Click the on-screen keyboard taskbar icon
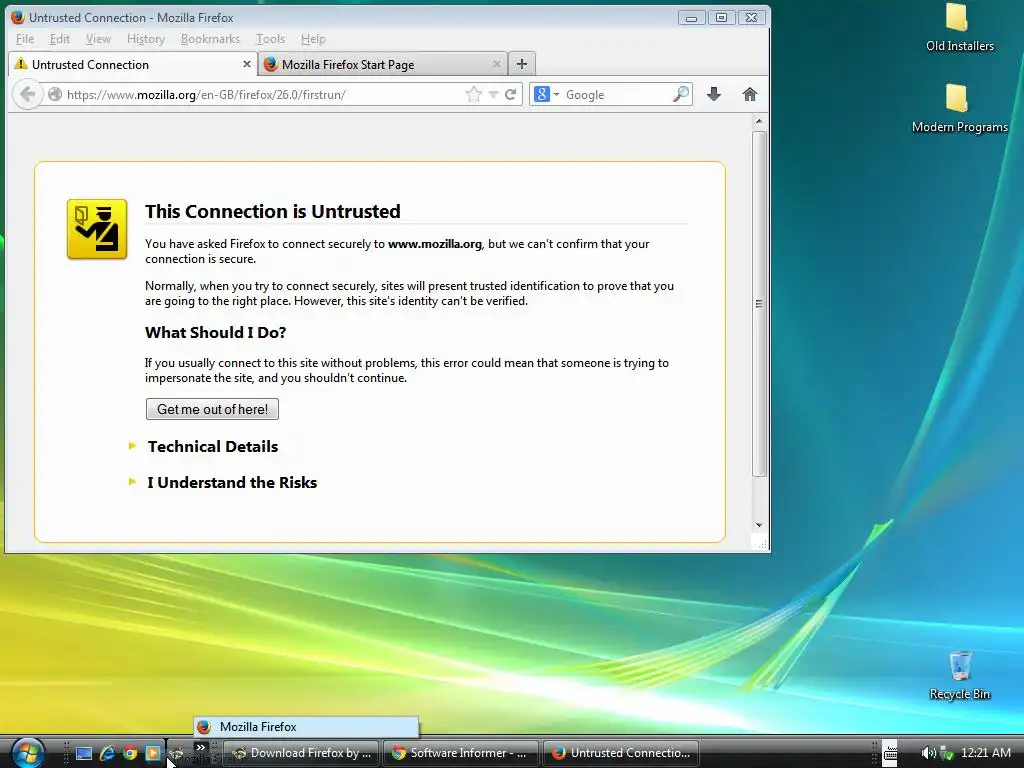 (889, 753)
